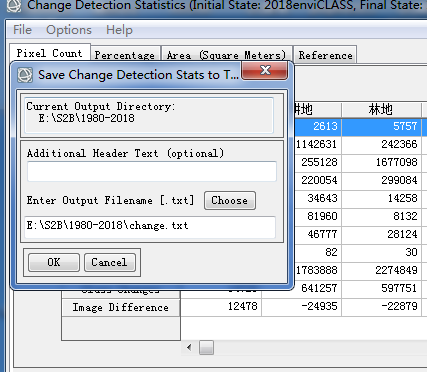Select cell with value 34643
This screenshot has height=372, width=427.
pyautogui.click(x=318, y=198)
